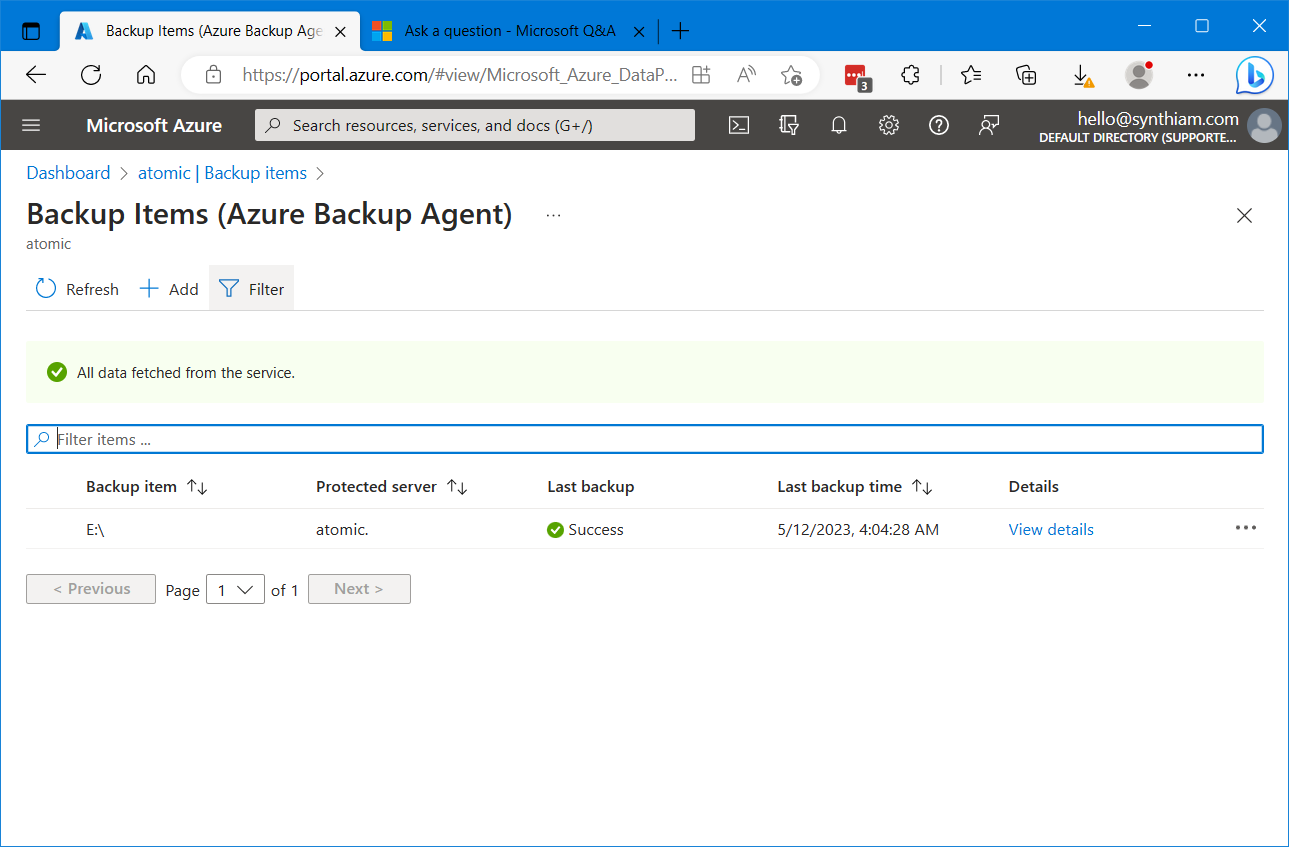Image resolution: width=1289 pixels, height=847 pixels.
Task: Sort by Backup item column
Action: [147, 487]
